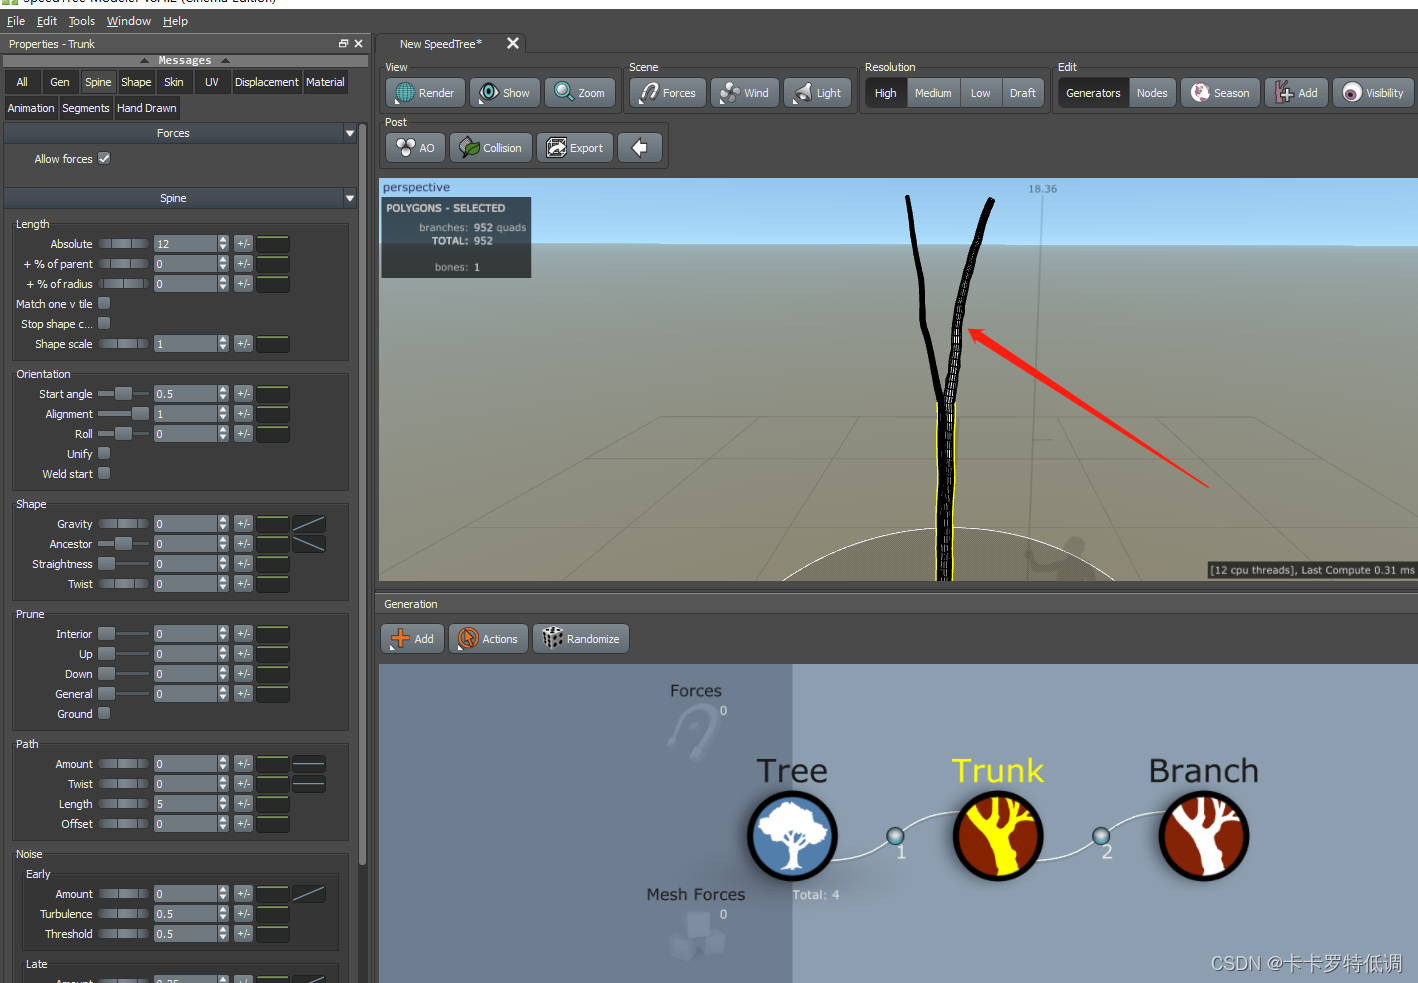The image size is (1418, 983).
Task: Open the Forces scene tool
Action: (668, 93)
